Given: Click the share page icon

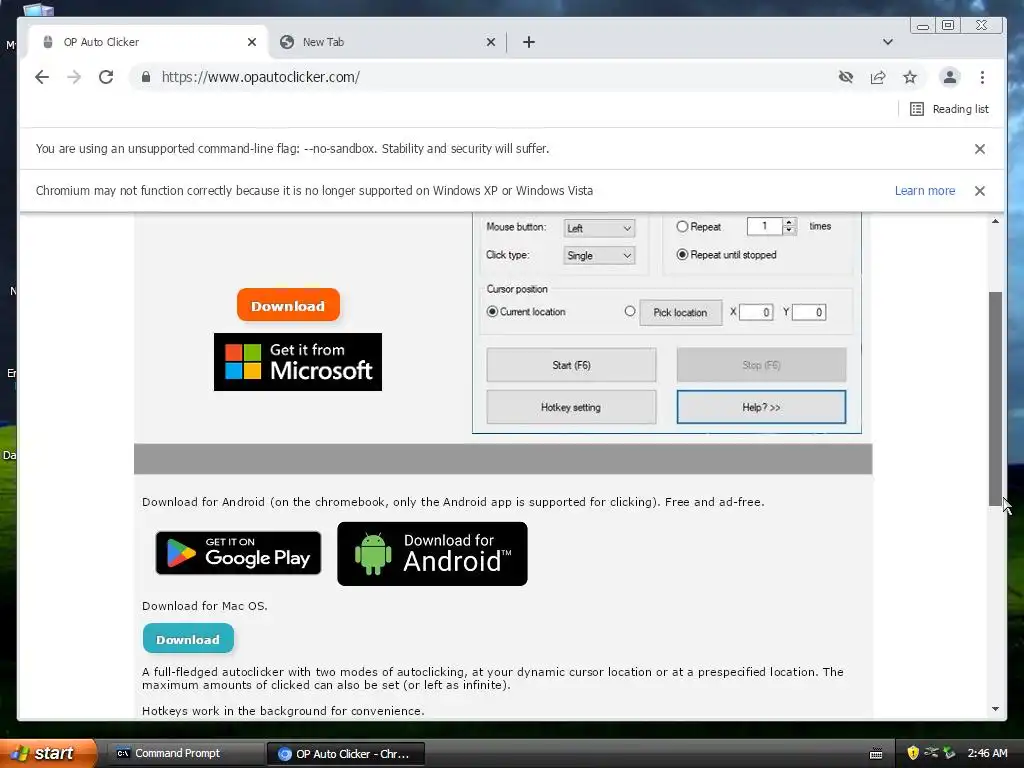Looking at the screenshot, I should (x=878, y=77).
